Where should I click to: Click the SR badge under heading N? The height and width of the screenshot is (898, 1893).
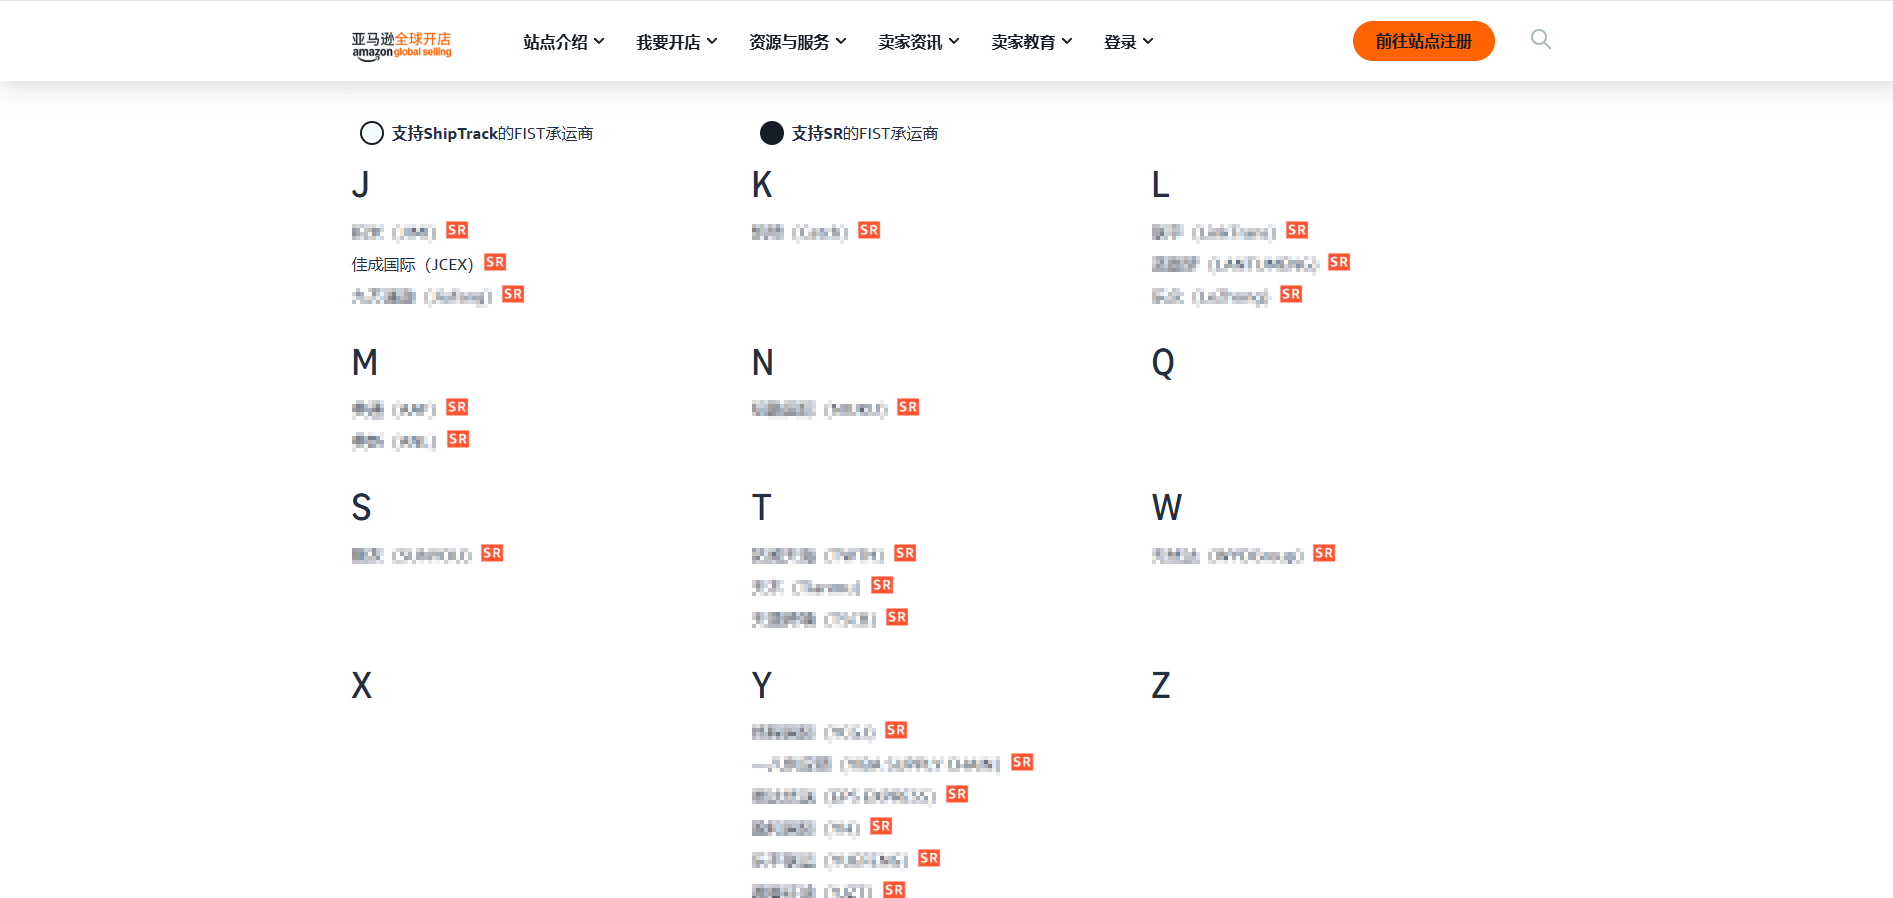908,407
